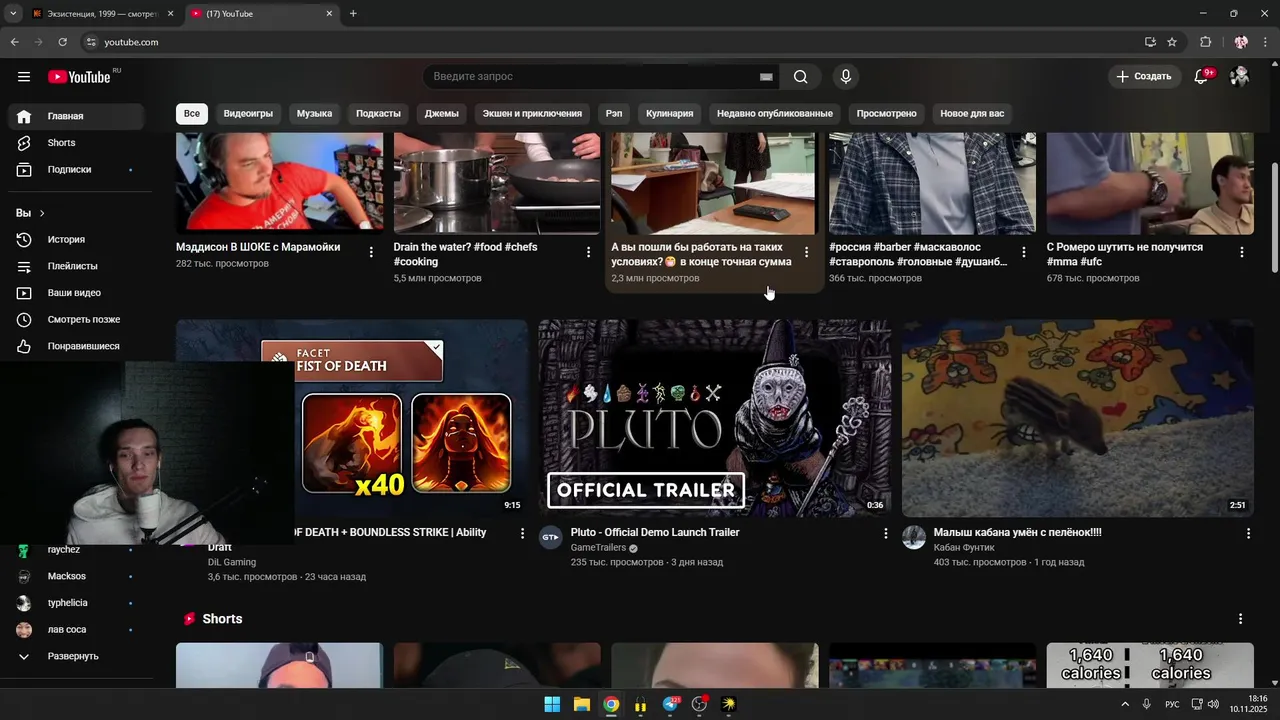Viewport: 1280px width, 720px height.
Task: Open the Telegram taskbar icon
Action: point(670,704)
